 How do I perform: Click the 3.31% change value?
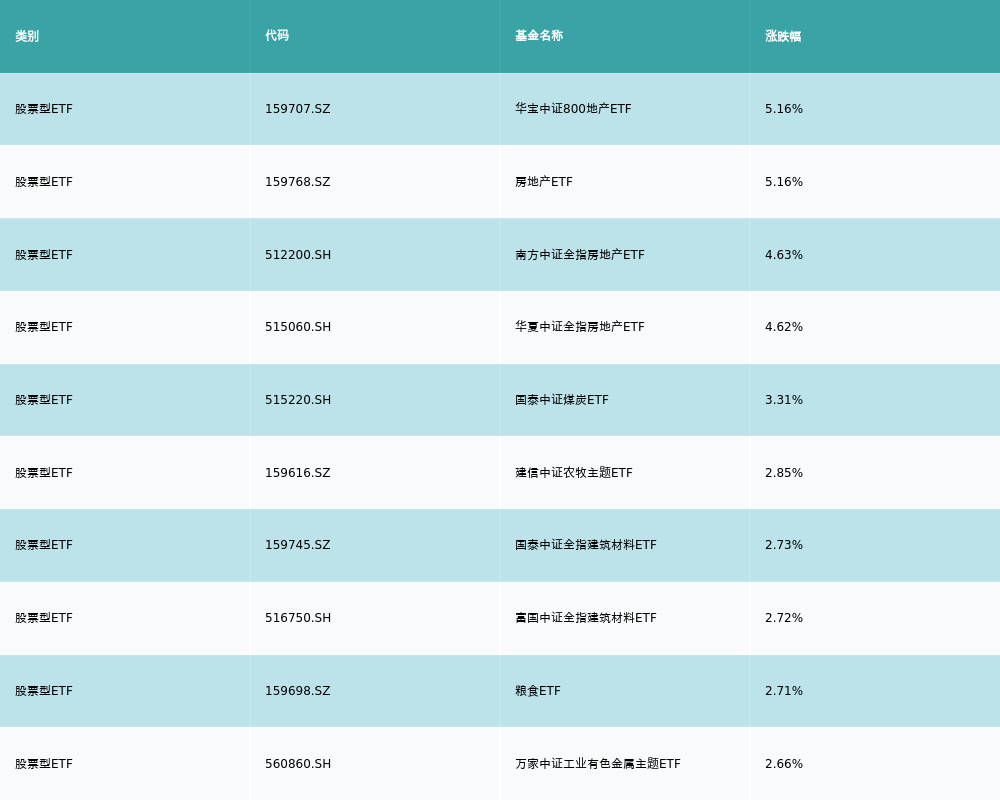[x=784, y=400]
